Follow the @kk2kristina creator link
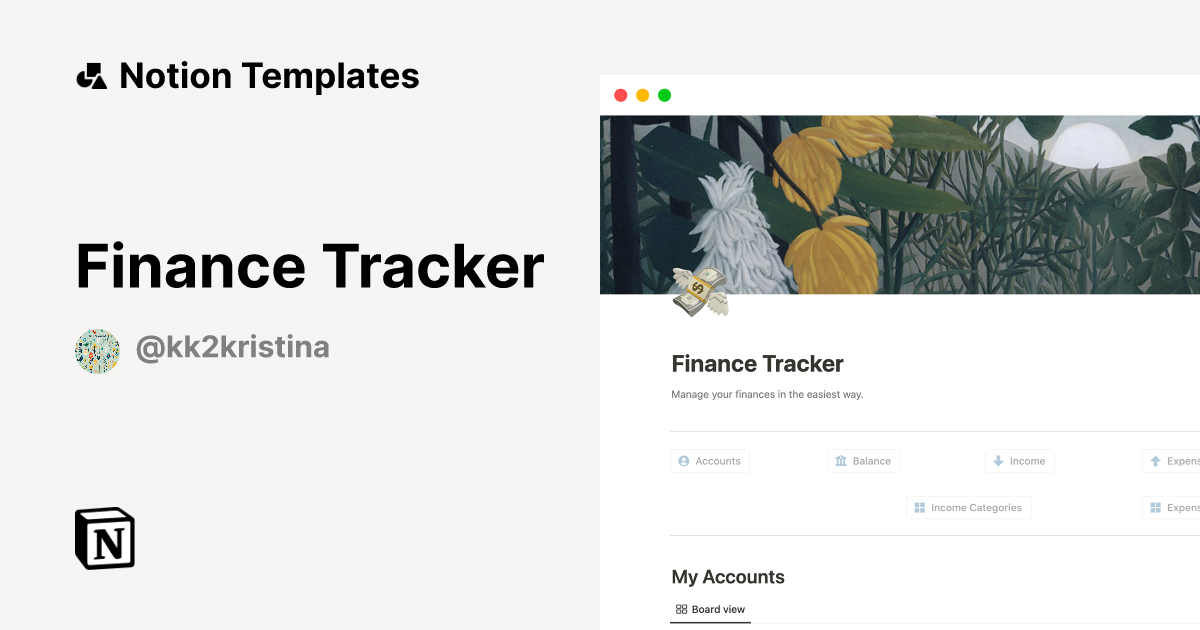The height and width of the screenshot is (630, 1200). (x=233, y=347)
